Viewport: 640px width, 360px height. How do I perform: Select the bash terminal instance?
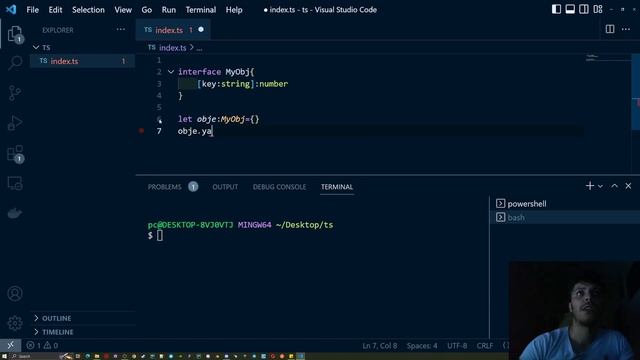[x=565, y=217]
